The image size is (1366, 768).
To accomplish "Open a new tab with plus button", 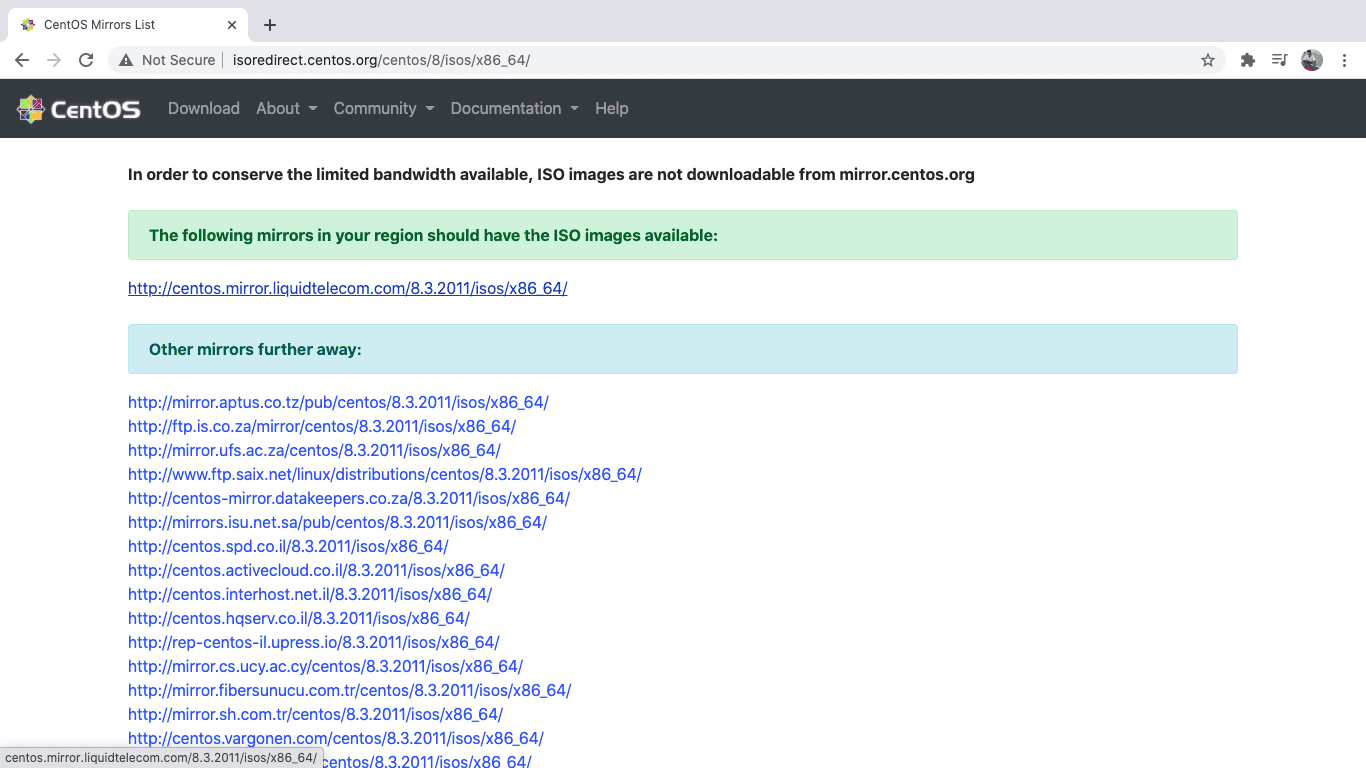I will 270,25.
